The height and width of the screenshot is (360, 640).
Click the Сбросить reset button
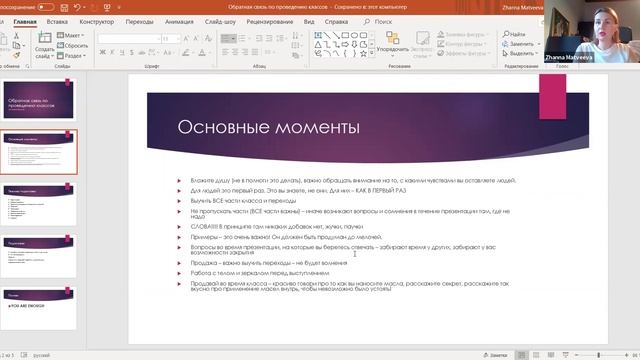tap(72, 46)
